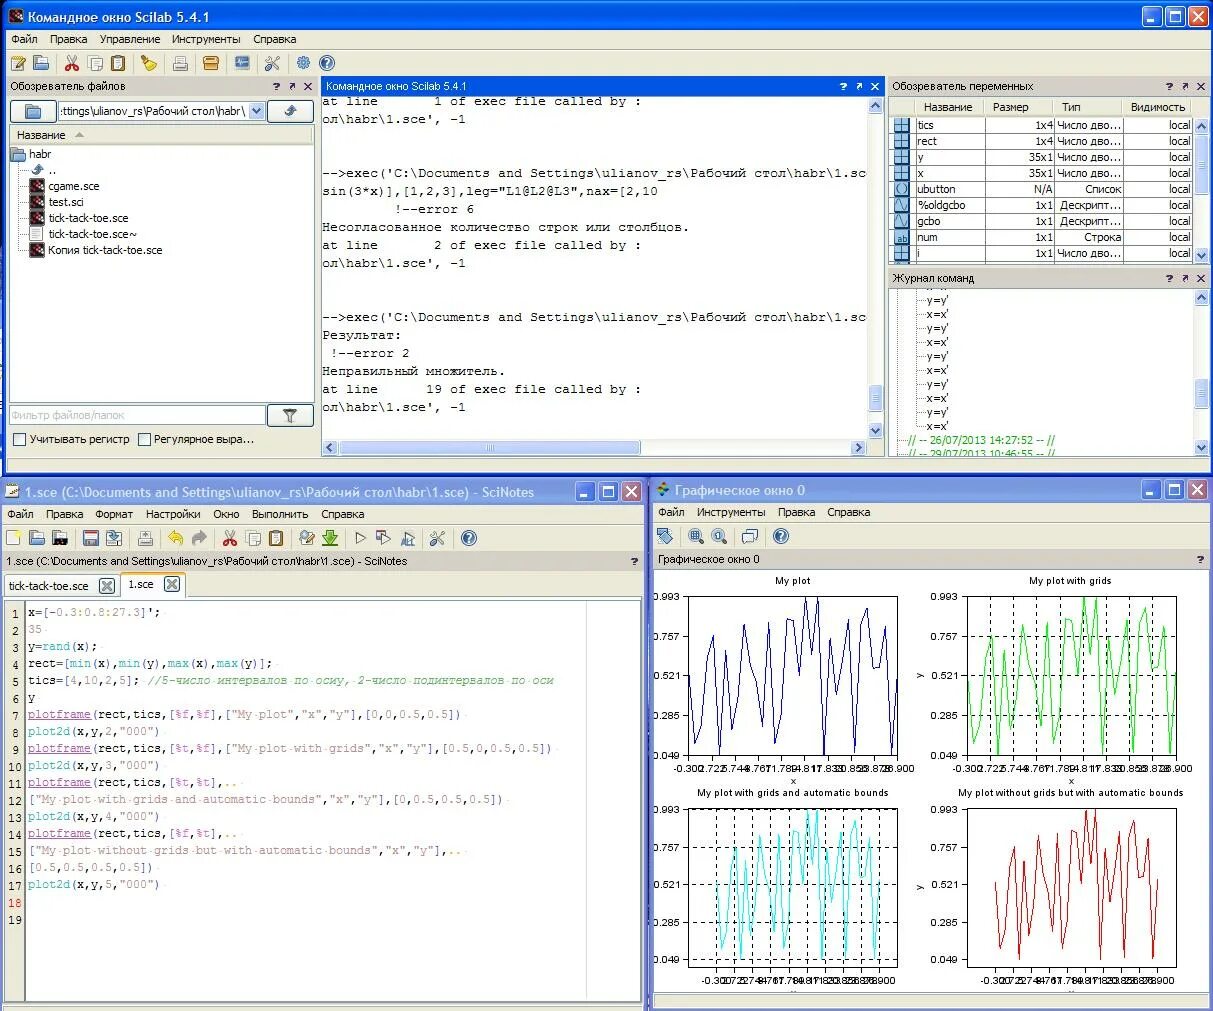
Task: Click the file filter input field
Action: tap(137, 415)
